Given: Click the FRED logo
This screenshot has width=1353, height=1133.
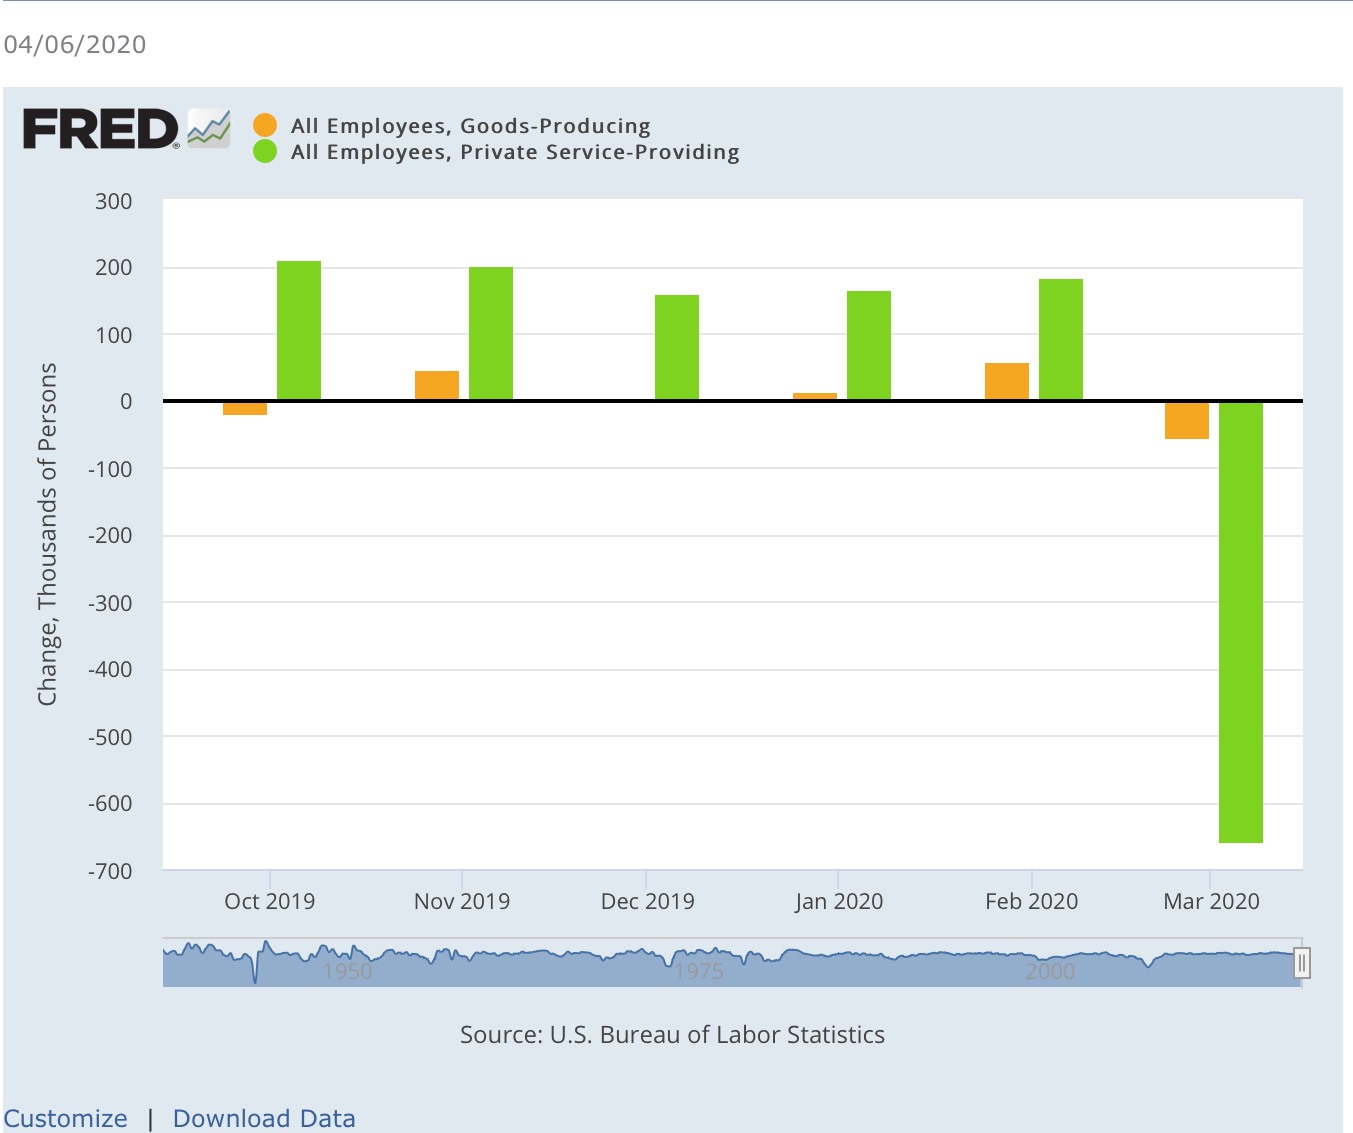Looking at the screenshot, I should click(x=101, y=130).
